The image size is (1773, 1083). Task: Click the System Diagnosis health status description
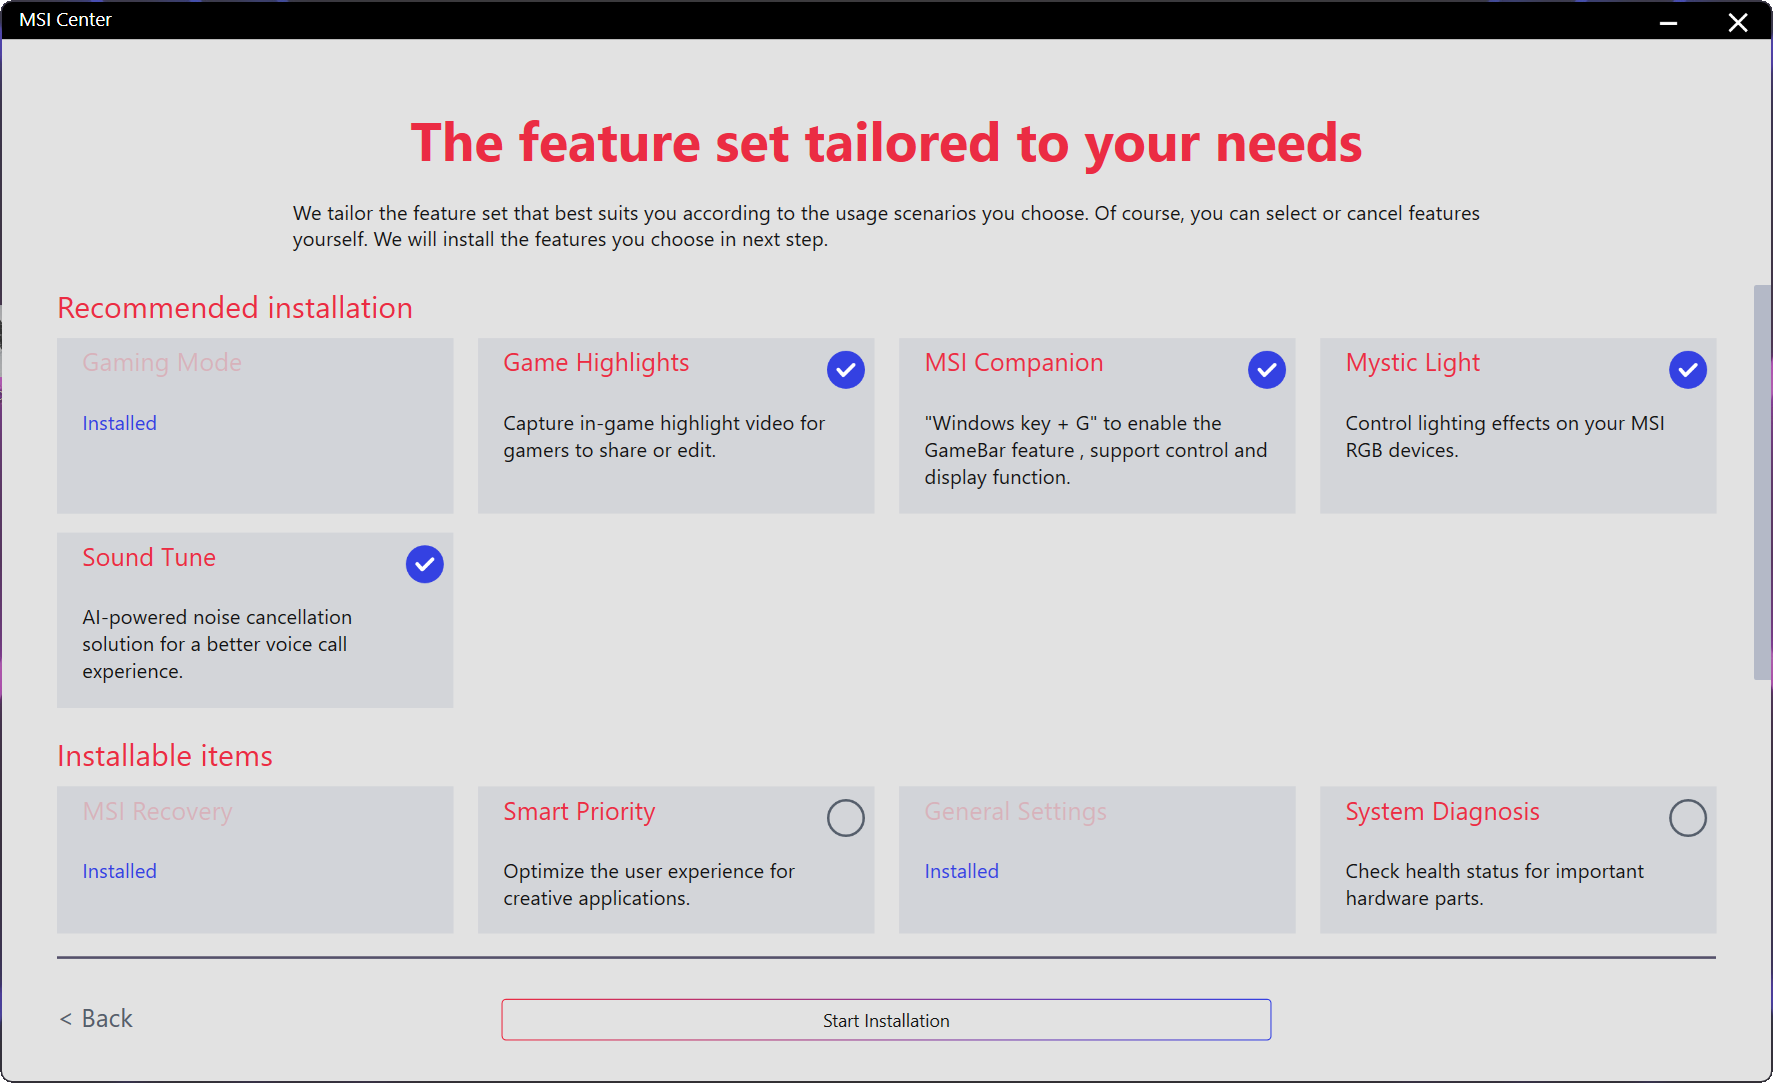click(1494, 885)
